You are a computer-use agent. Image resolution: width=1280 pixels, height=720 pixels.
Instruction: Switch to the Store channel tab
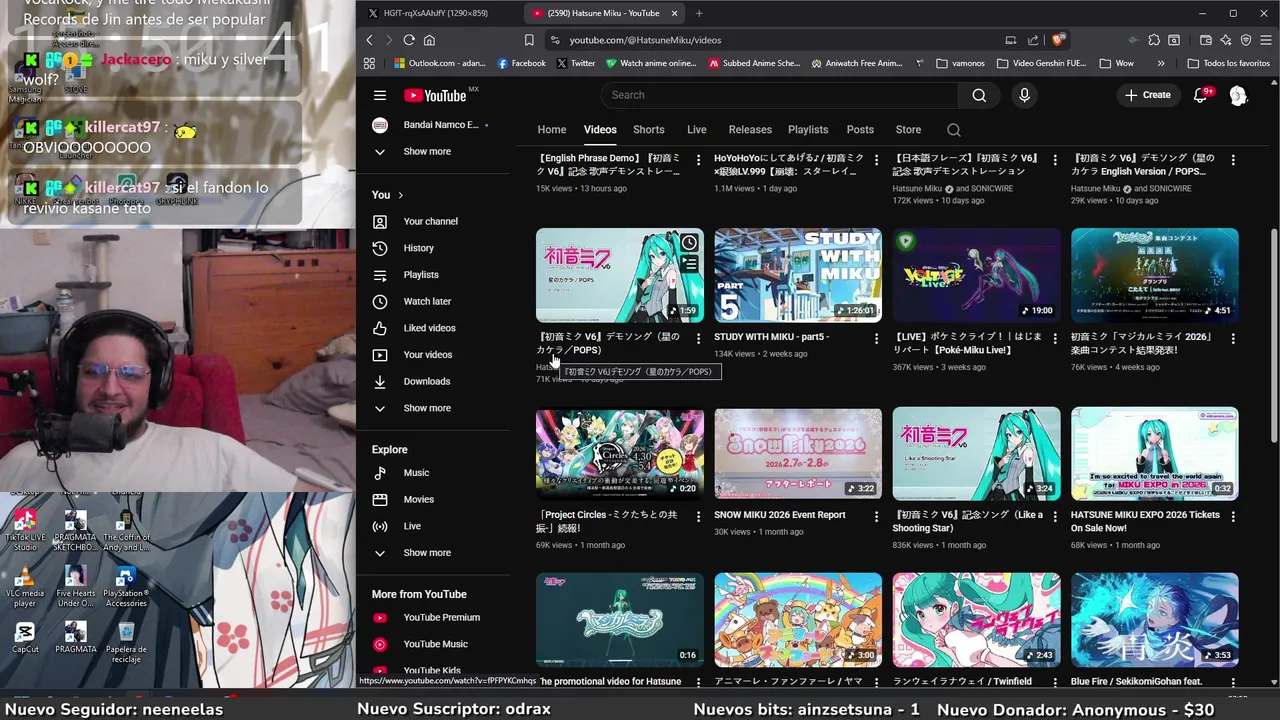point(908,130)
